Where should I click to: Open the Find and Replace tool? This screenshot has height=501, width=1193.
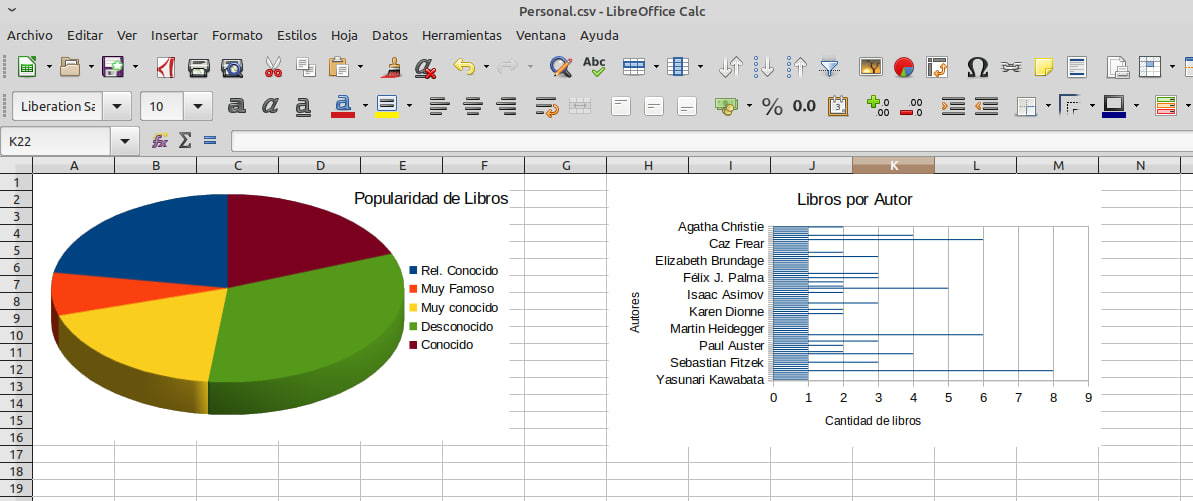[x=561, y=68]
